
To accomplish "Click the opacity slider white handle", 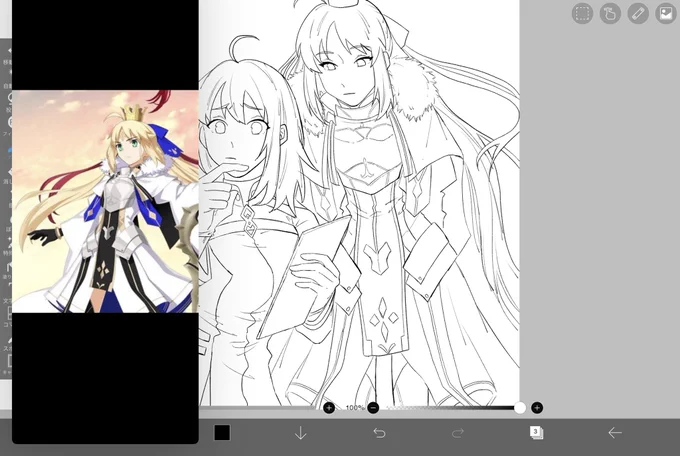I will pyautogui.click(x=520, y=408).
